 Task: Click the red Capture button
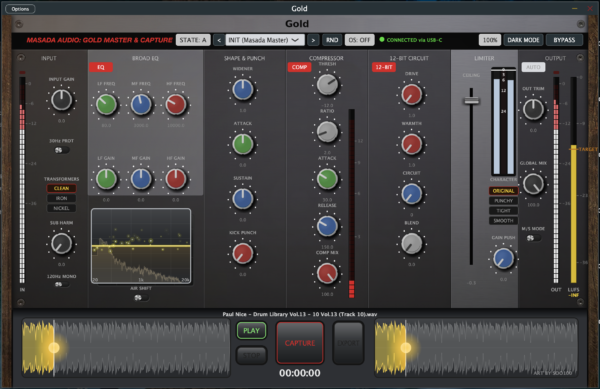point(300,343)
